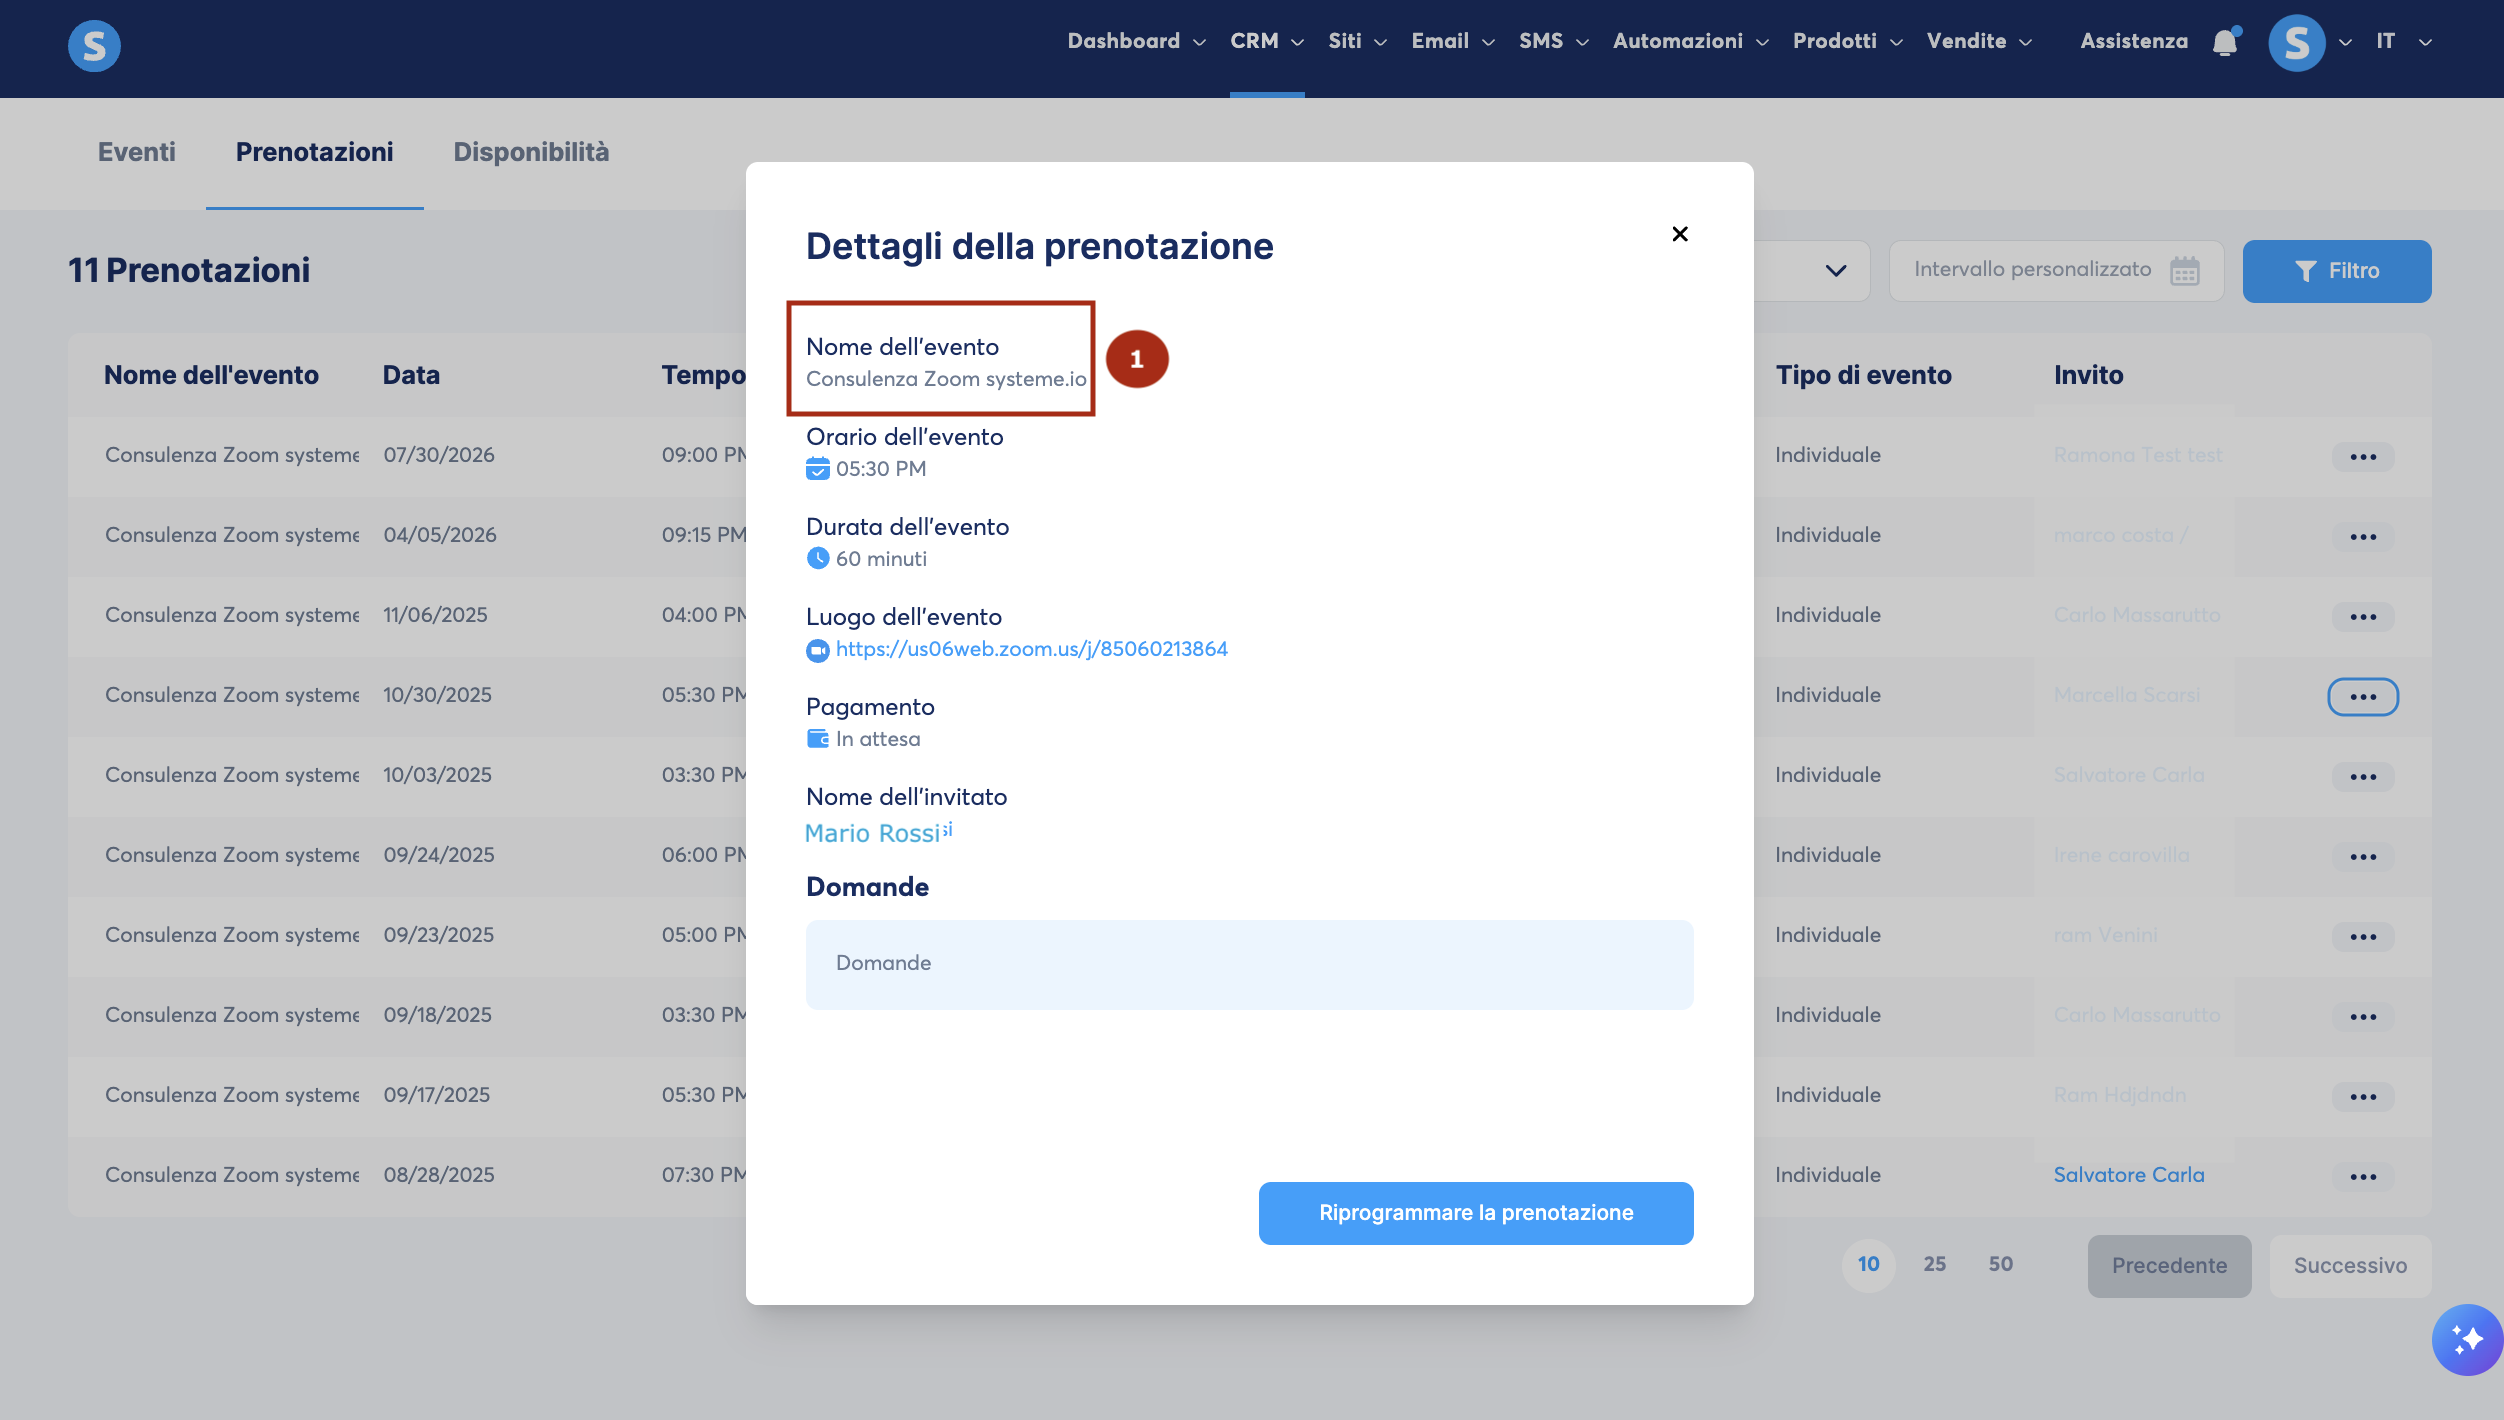
Task: Click the 60 minuti duration value
Action: (x=881, y=559)
